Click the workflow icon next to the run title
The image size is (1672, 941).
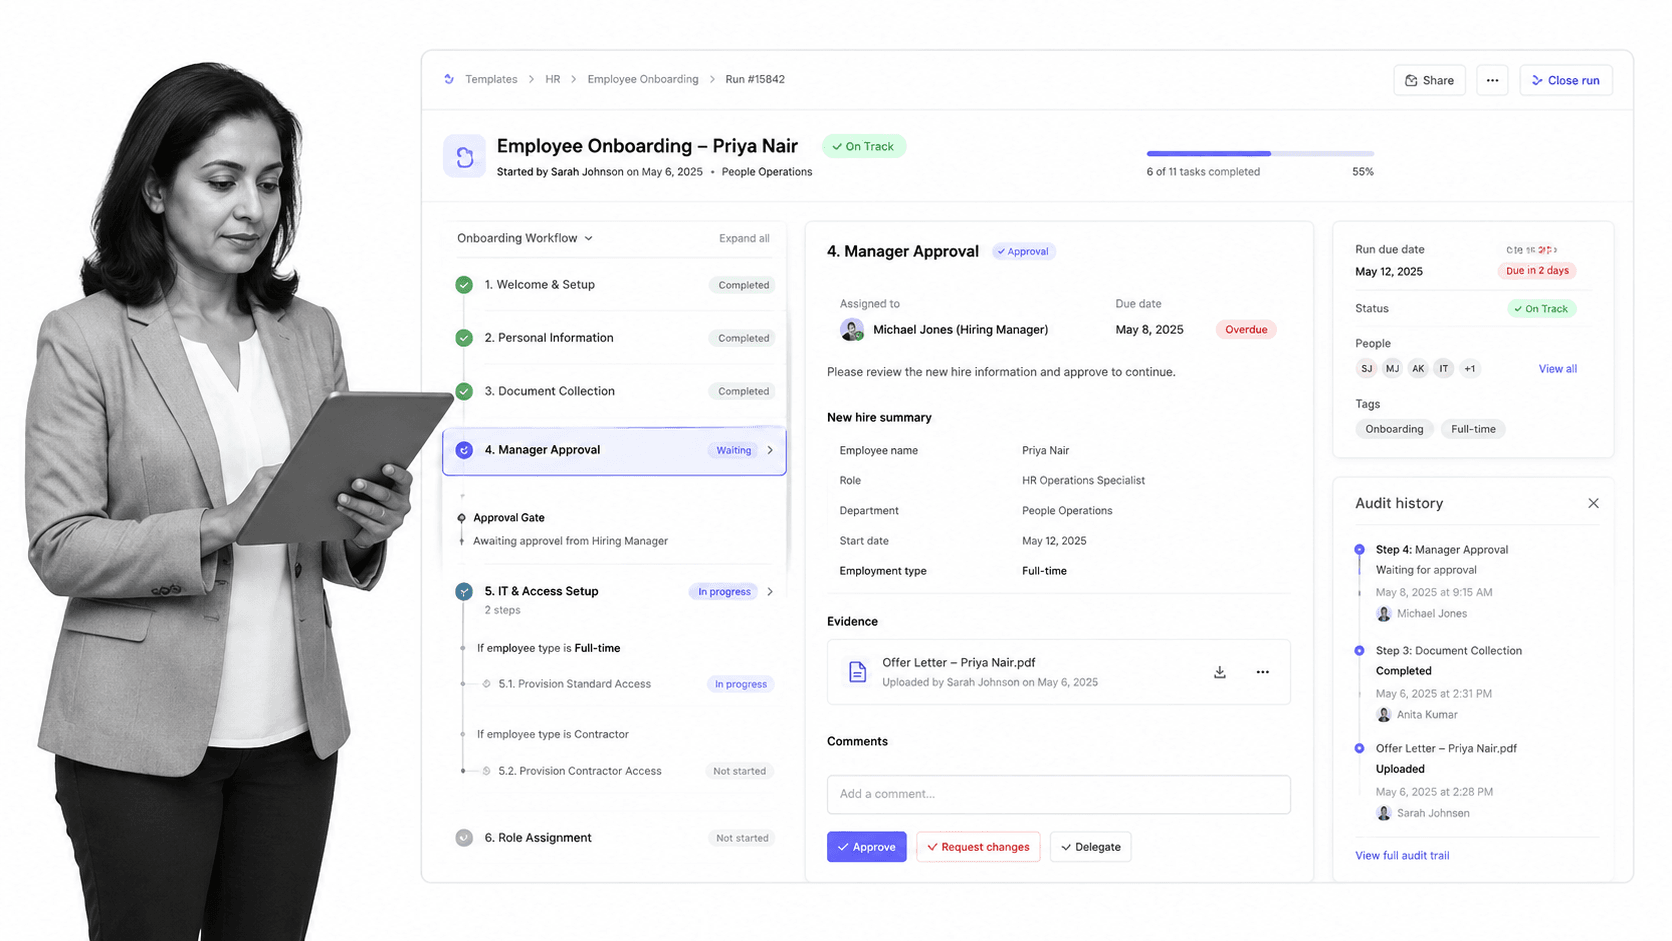[465, 156]
